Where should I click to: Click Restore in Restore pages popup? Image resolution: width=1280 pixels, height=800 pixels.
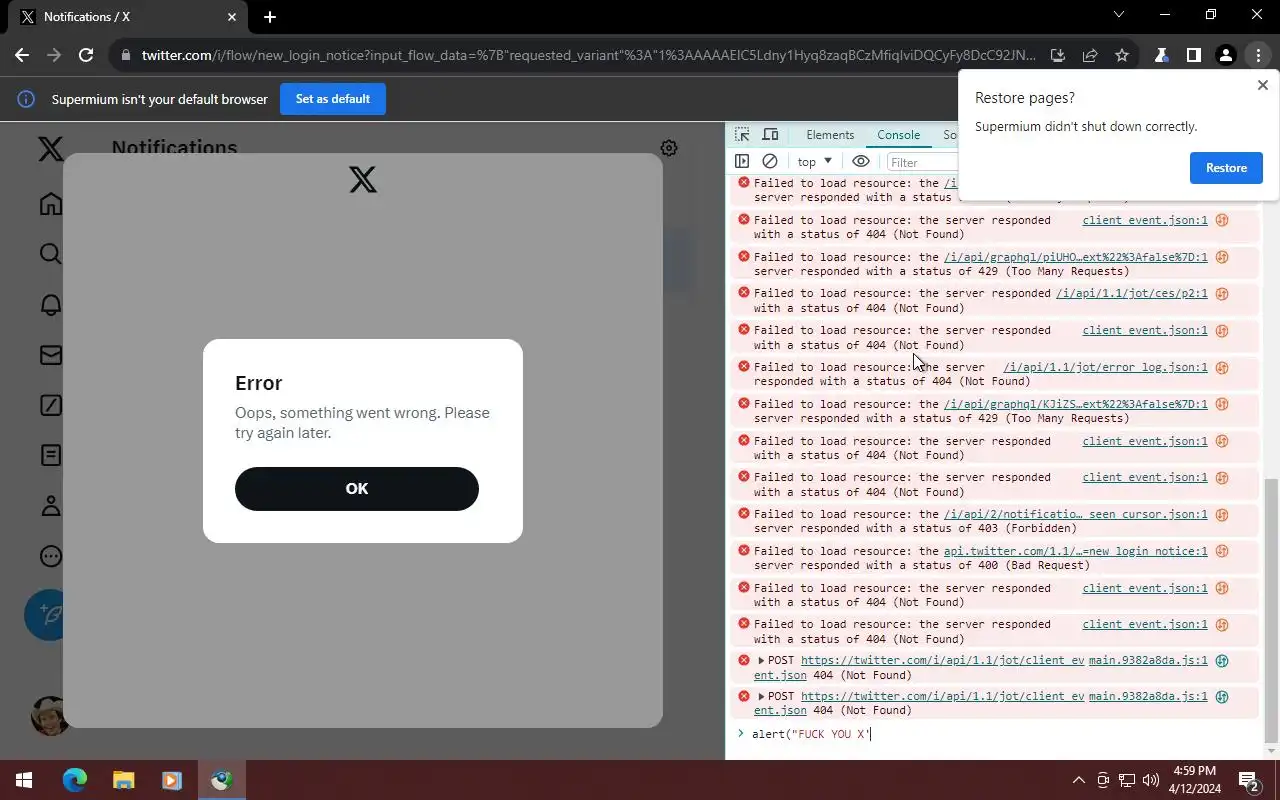coord(1226,168)
